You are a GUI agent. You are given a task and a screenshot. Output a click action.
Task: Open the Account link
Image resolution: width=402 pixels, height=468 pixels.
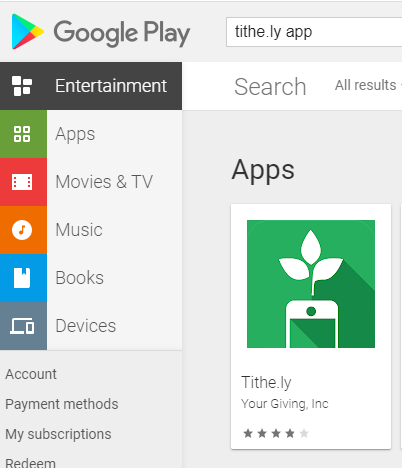pyautogui.click(x=31, y=374)
